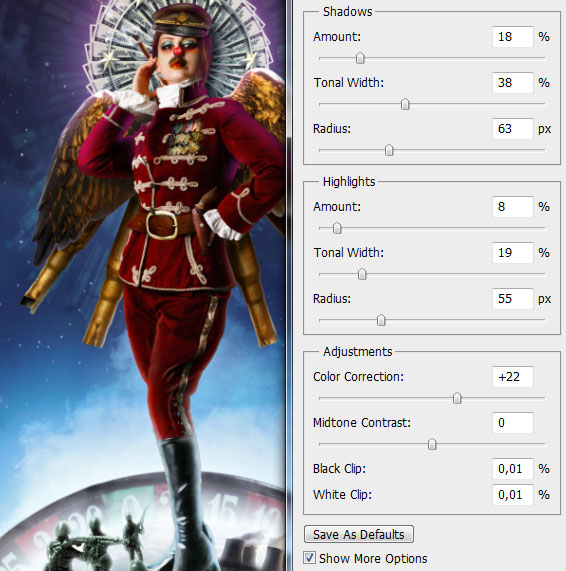
Task: Click the Color Correction value field
Action: (513, 377)
